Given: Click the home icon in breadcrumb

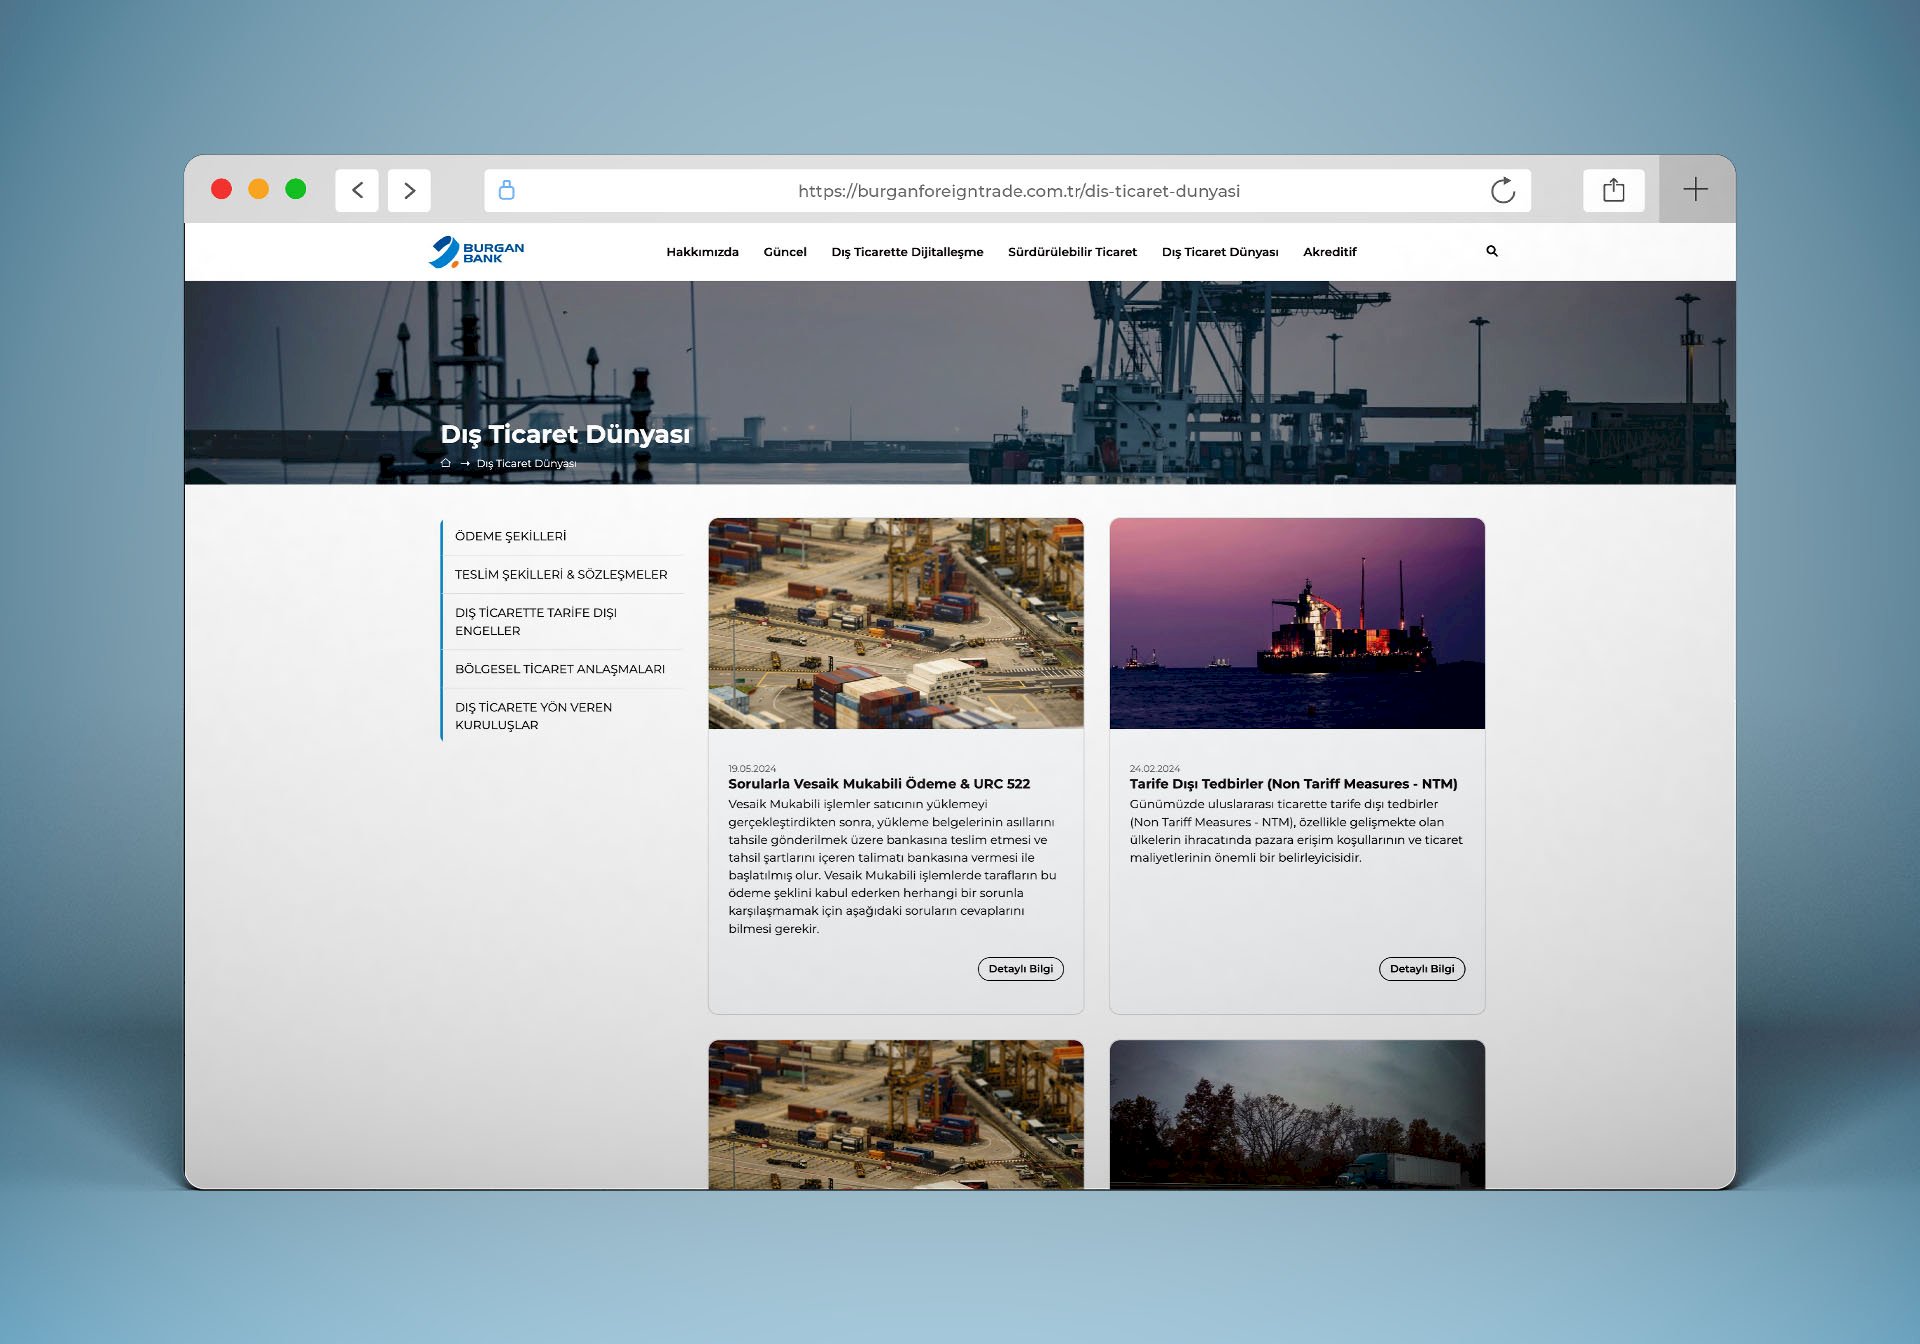Looking at the screenshot, I should coord(446,463).
